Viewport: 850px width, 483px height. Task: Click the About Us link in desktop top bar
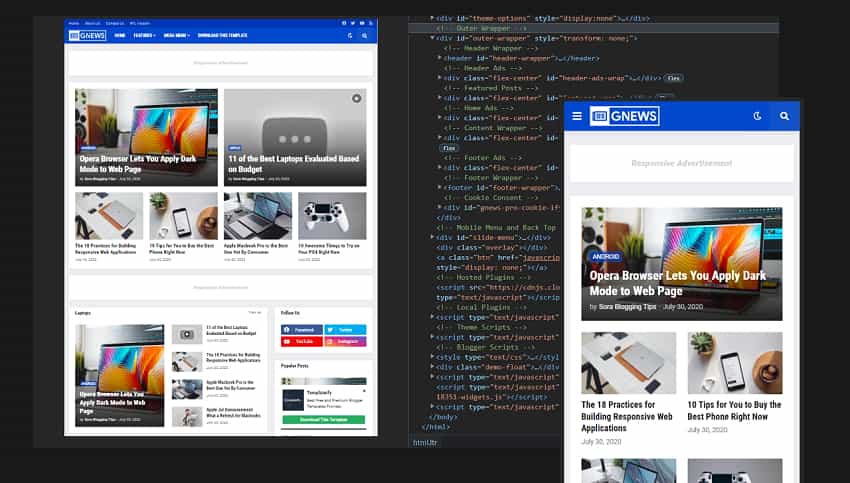click(x=93, y=23)
